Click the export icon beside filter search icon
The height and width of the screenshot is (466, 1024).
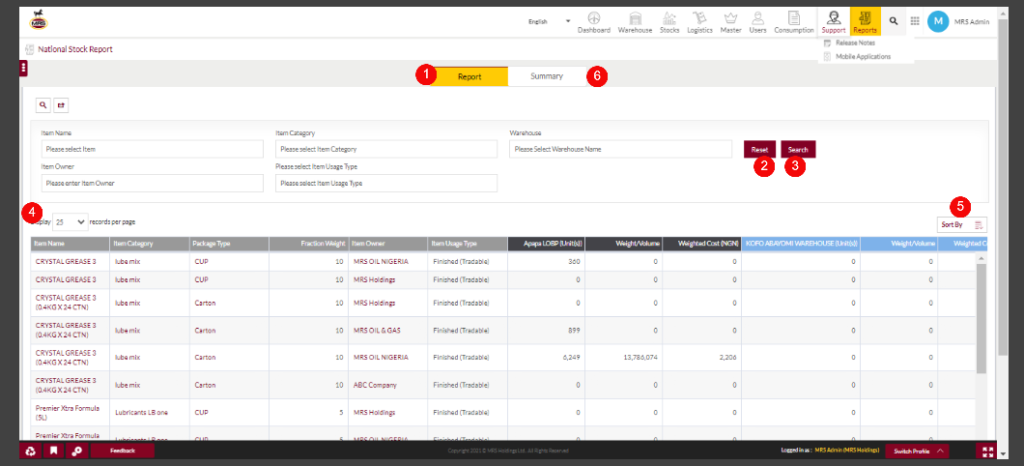pyautogui.click(x=61, y=104)
